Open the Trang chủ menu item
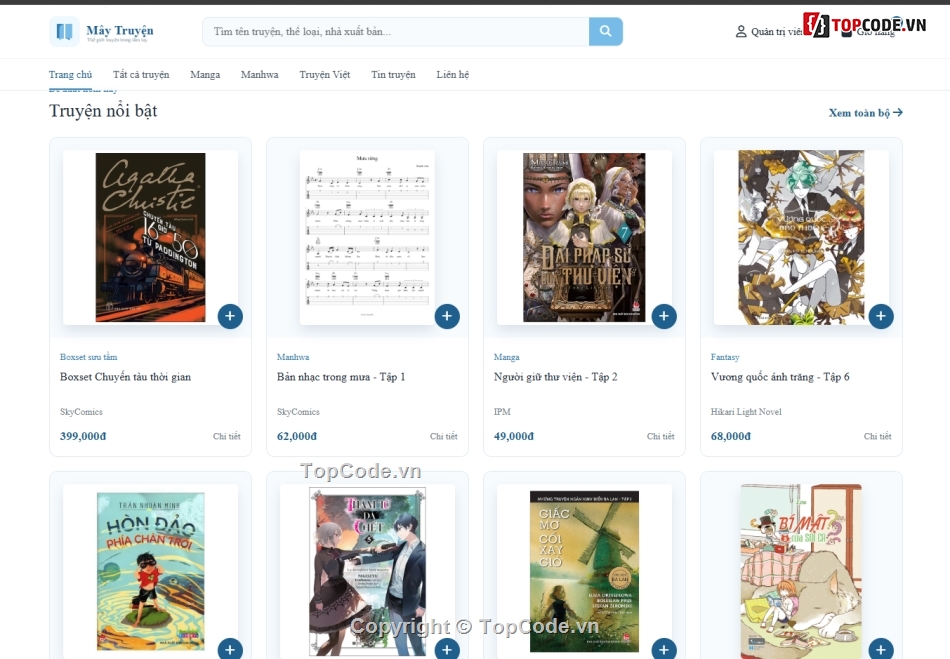 pyautogui.click(x=70, y=75)
